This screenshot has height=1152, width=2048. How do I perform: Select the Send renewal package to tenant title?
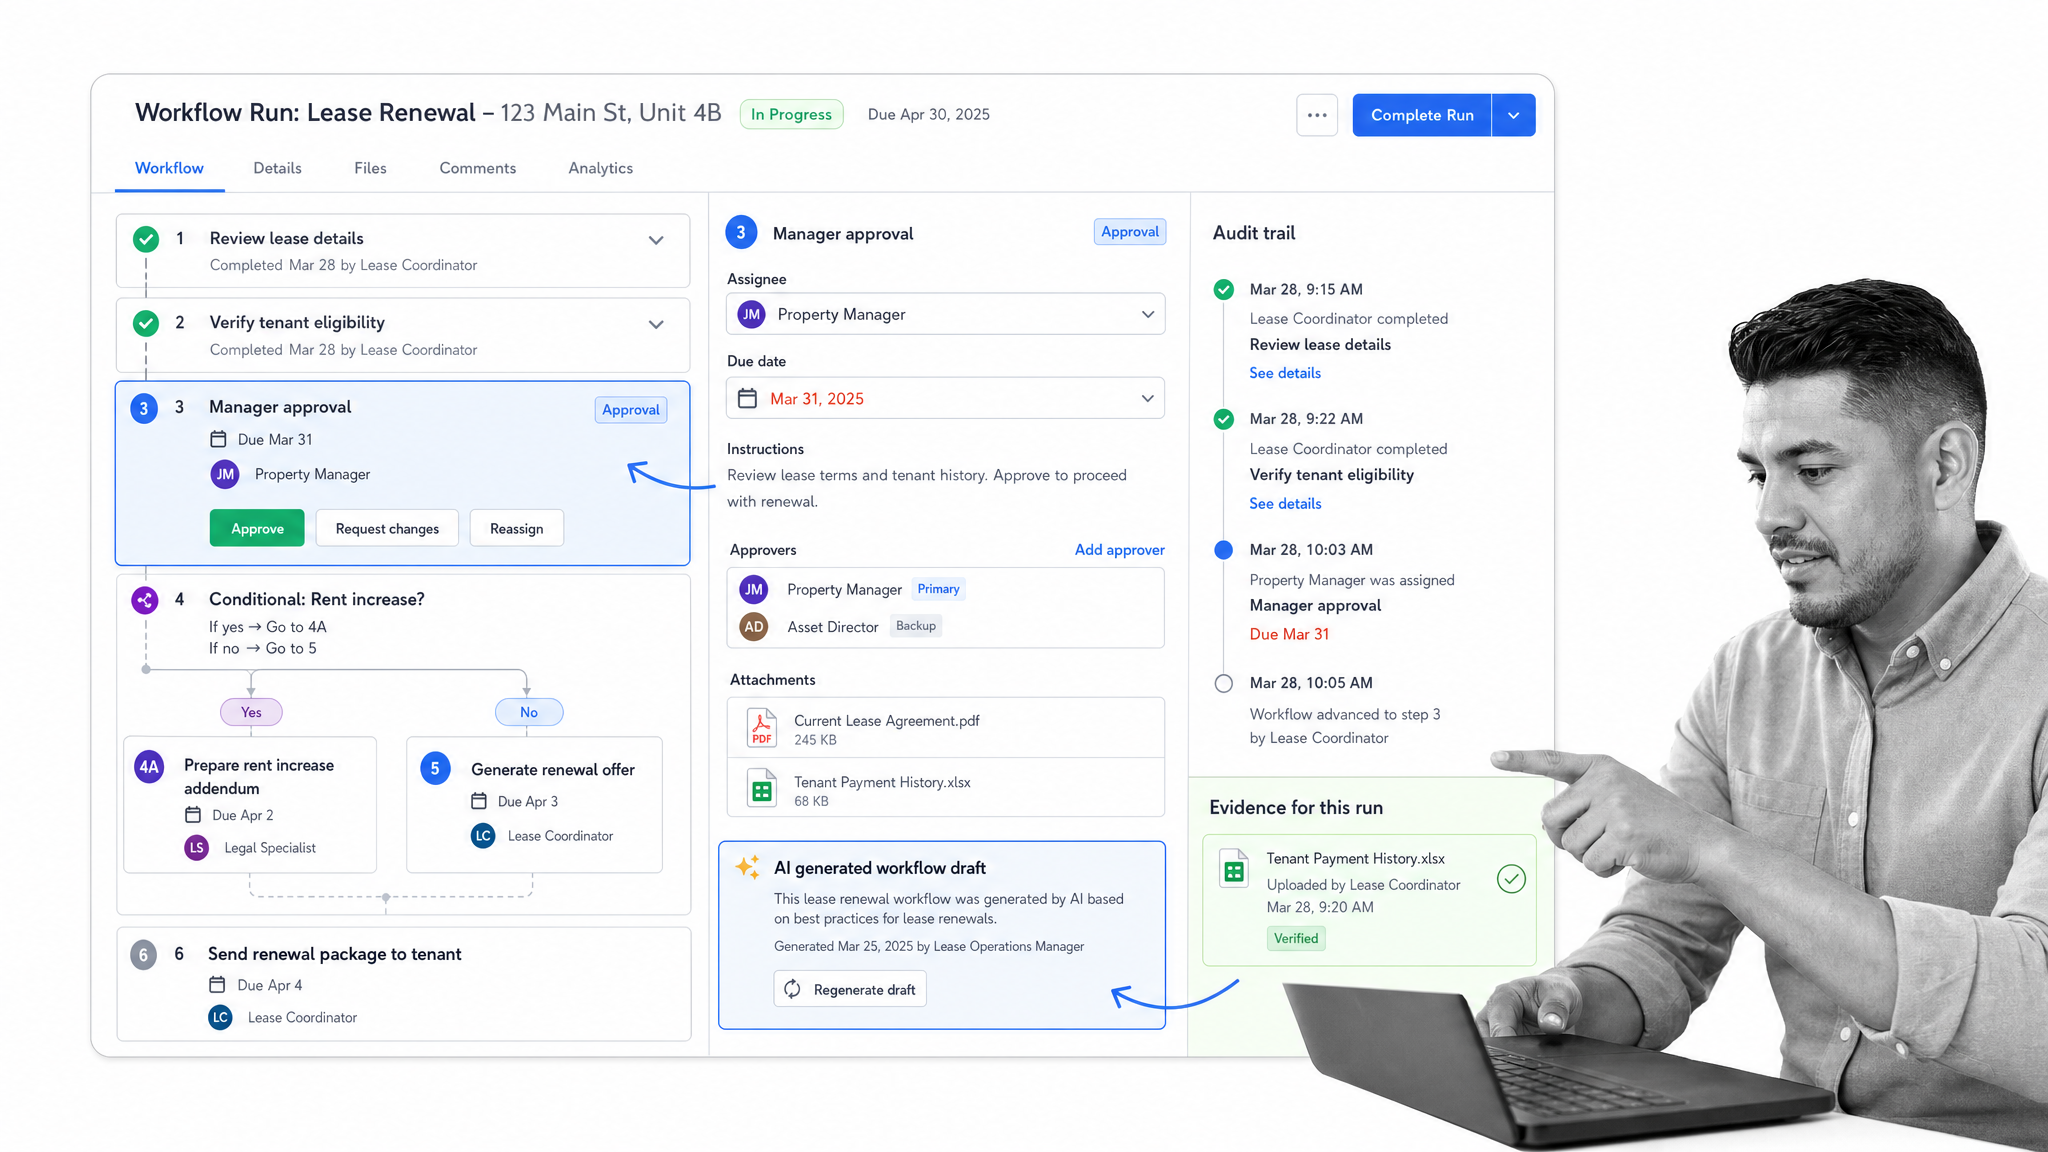click(335, 954)
